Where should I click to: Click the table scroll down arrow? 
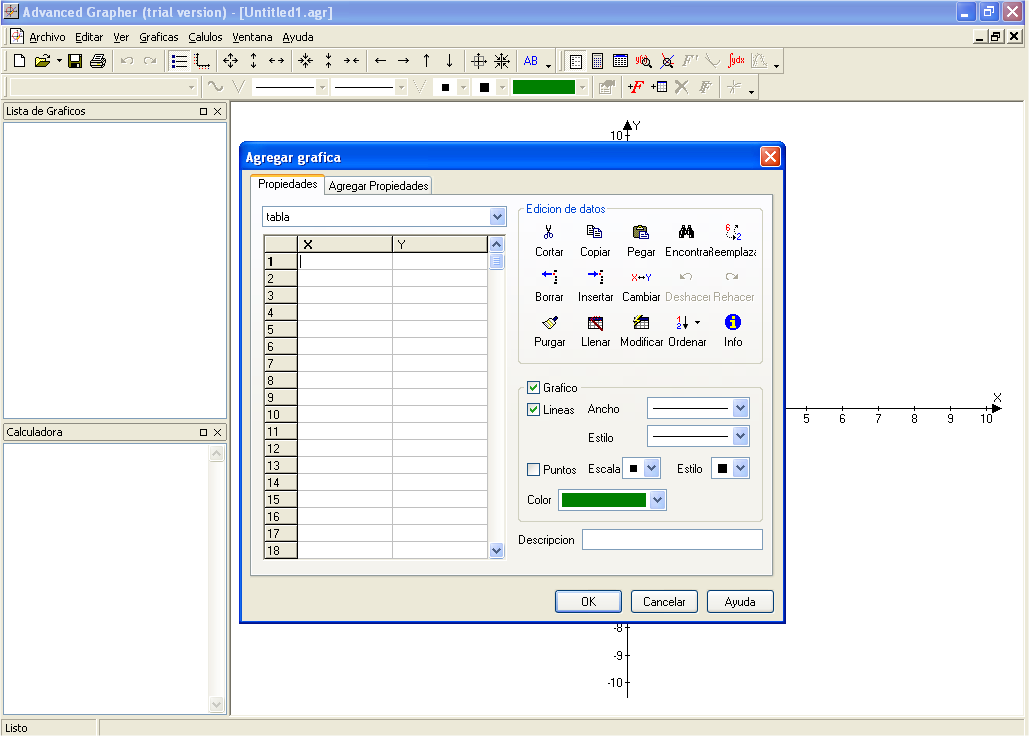click(x=497, y=550)
